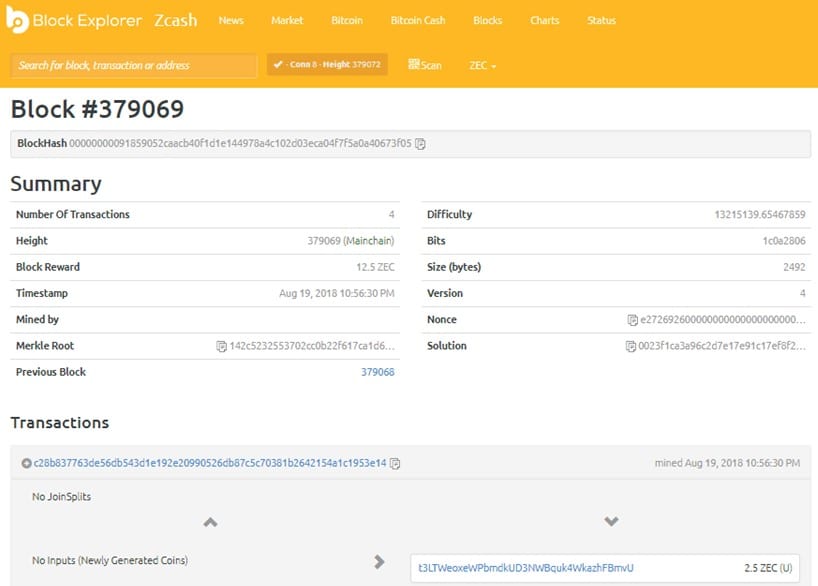Click the Block Explorer title text
818x586 pixels.
tap(87, 20)
